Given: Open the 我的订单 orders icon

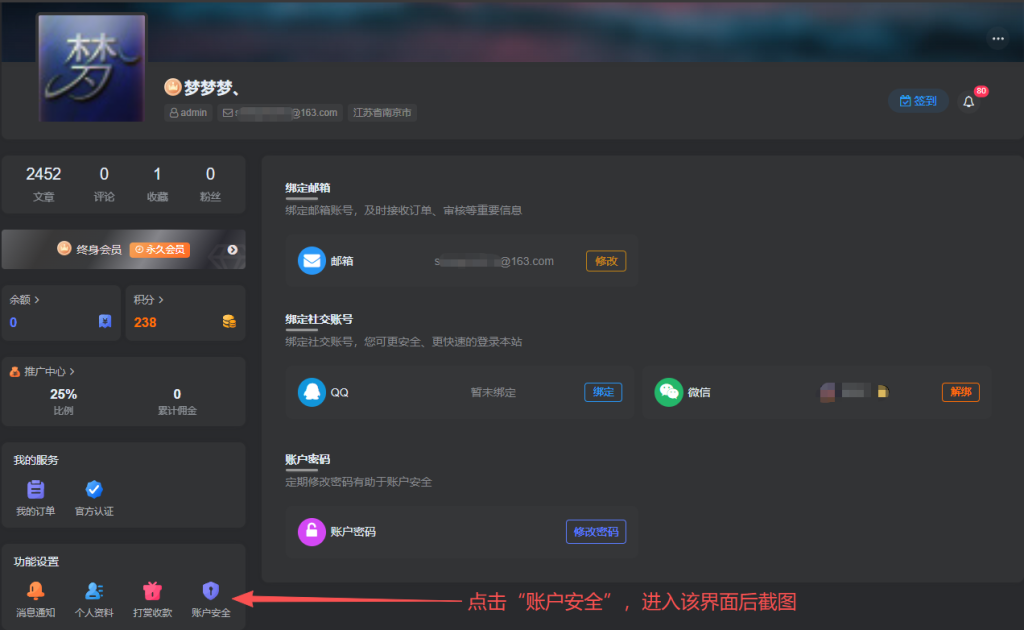Looking at the screenshot, I should click(x=35, y=489).
